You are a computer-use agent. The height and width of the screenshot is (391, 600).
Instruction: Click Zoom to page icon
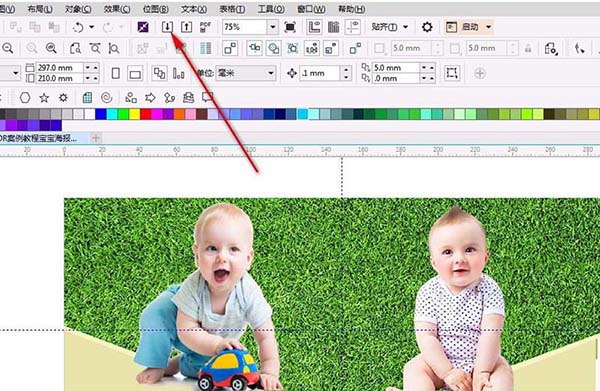tap(75, 48)
